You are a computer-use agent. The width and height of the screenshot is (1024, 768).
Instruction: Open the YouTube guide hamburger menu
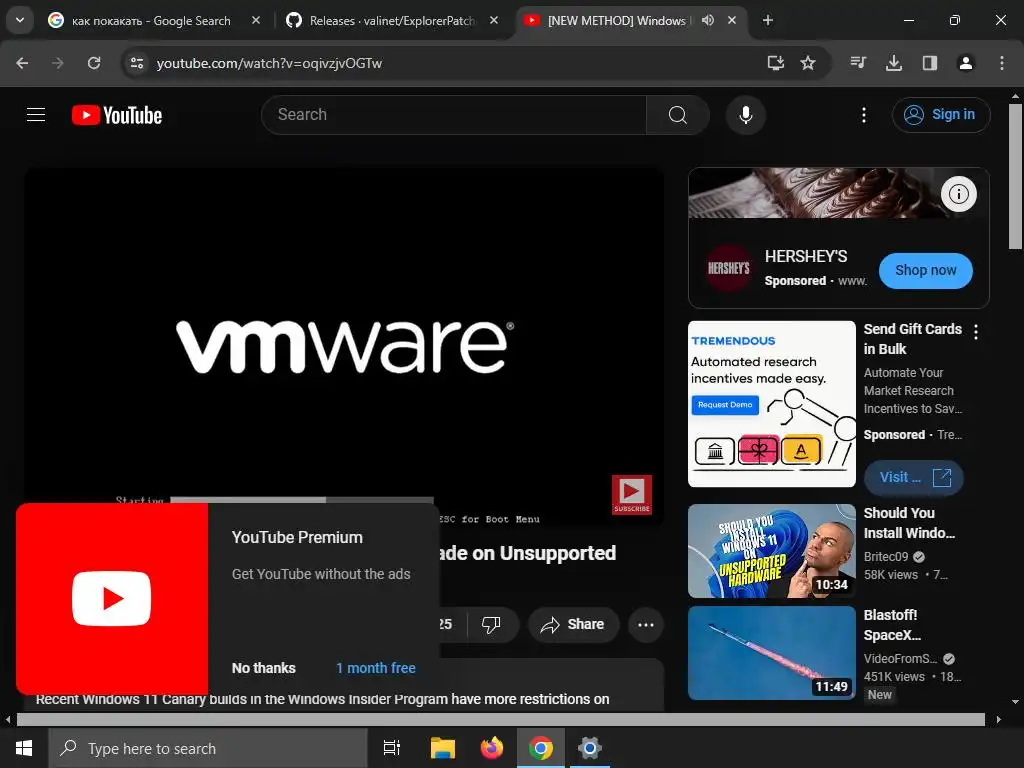pos(36,115)
